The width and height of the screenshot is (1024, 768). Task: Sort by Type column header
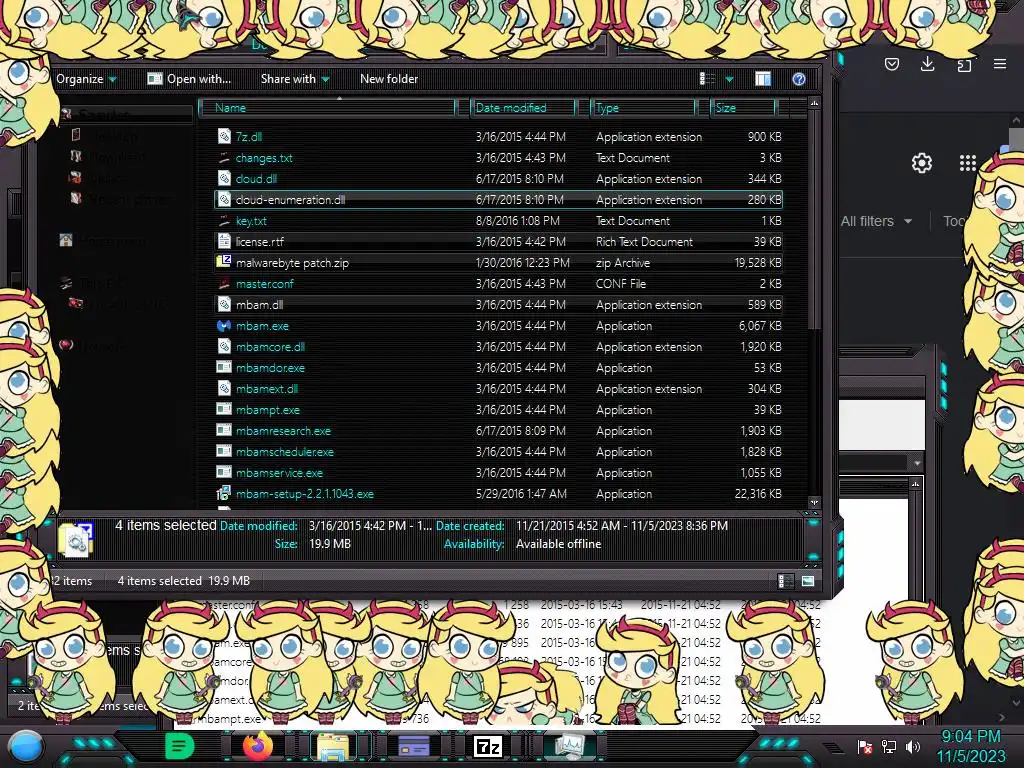tap(643, 108)
